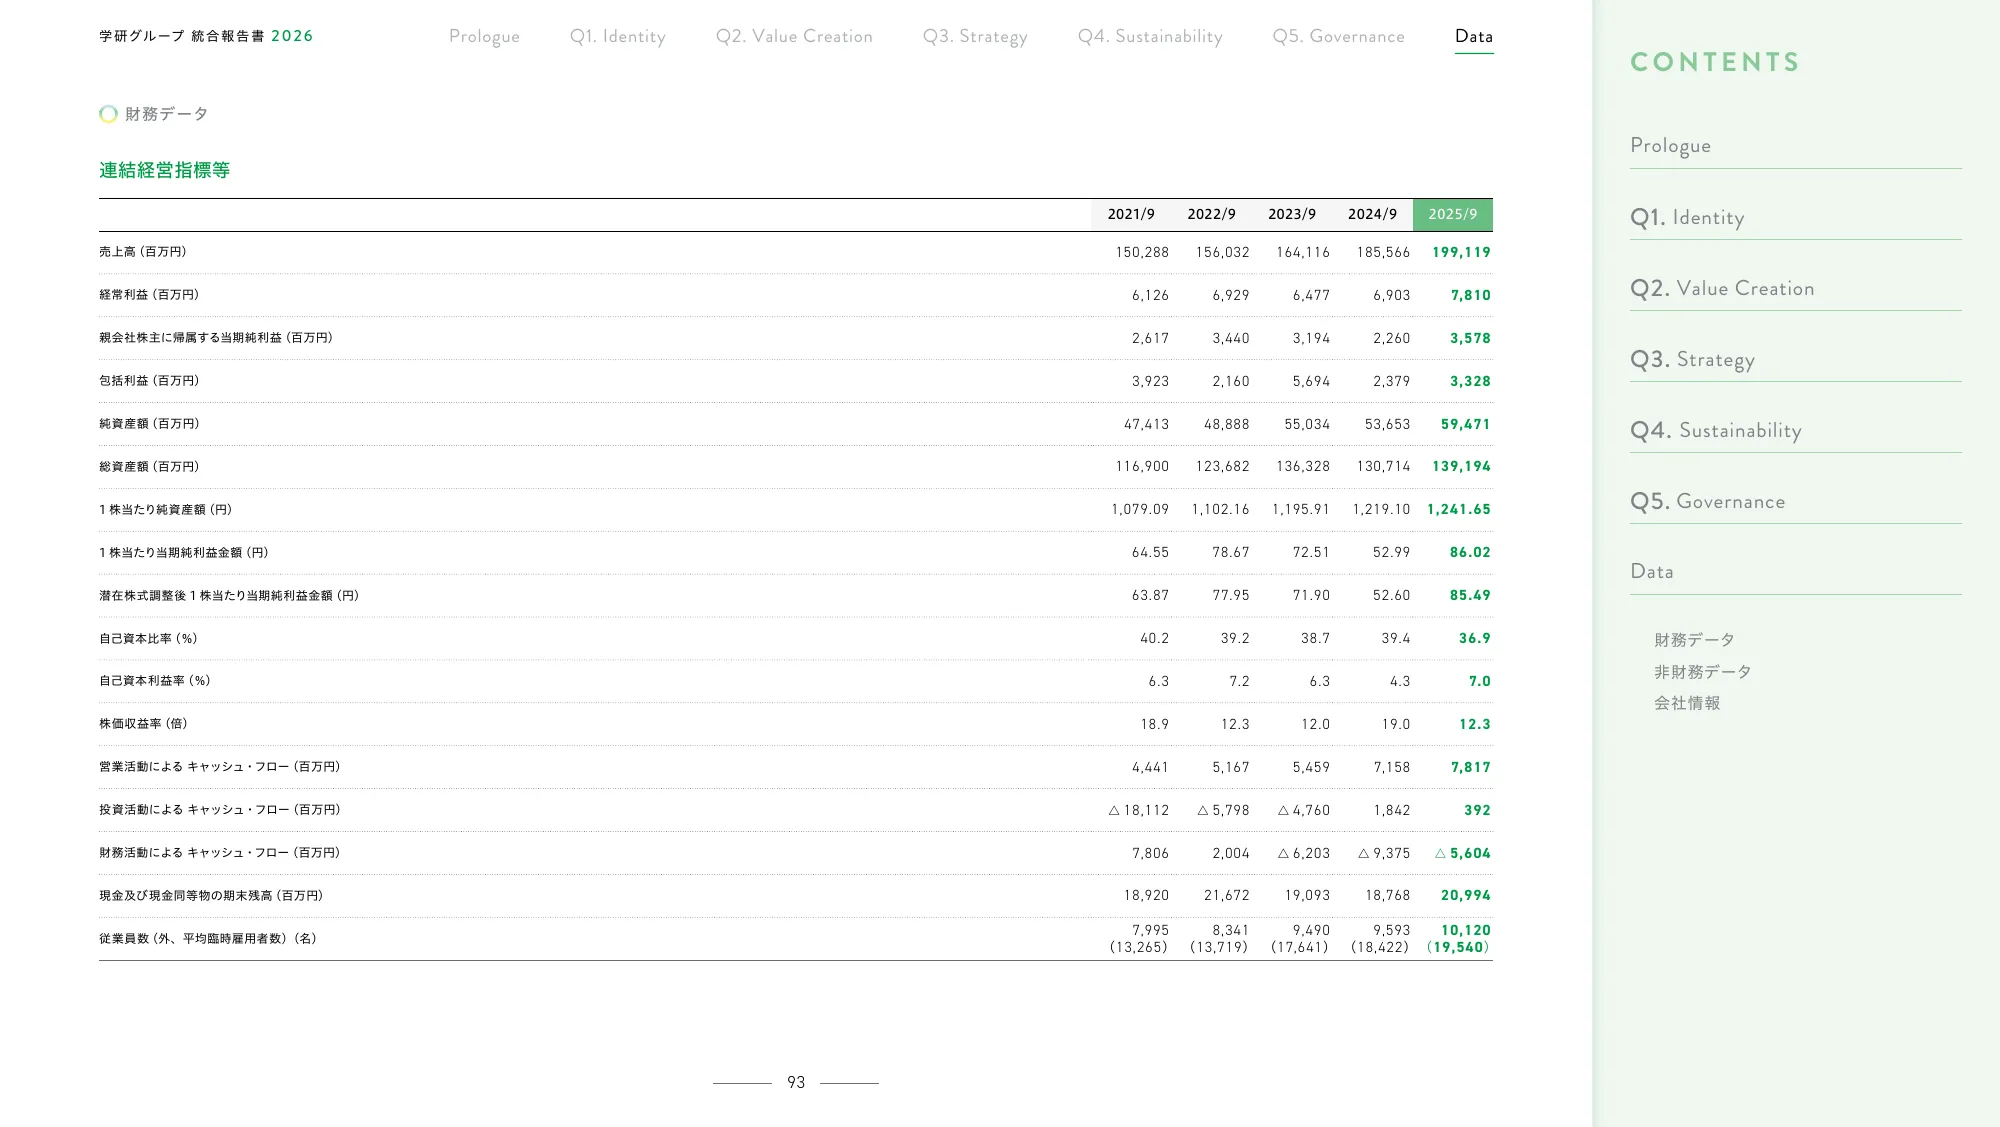Click the 1株当たり当期純利益金額 (円) row label
This screenshot has height=1127, width=2000.
[184, 553]
